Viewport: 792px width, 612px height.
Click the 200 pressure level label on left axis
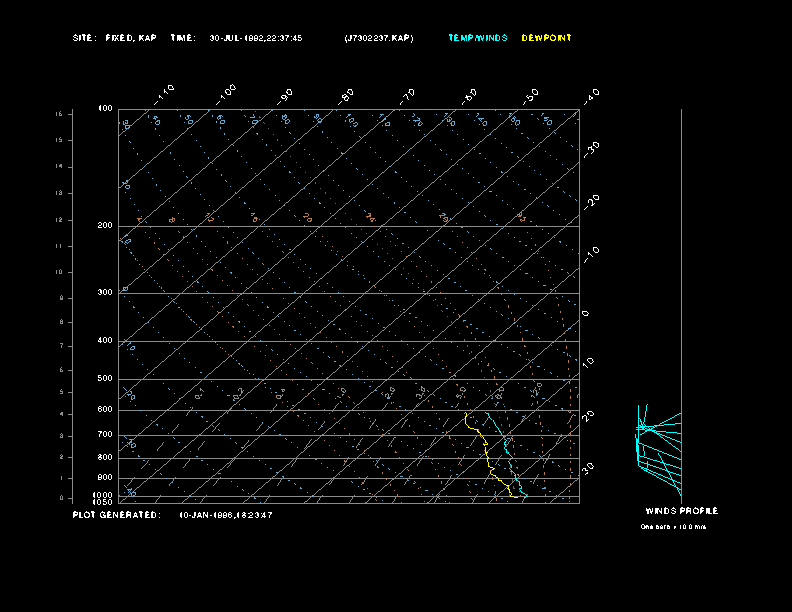[x=104, y=226]
